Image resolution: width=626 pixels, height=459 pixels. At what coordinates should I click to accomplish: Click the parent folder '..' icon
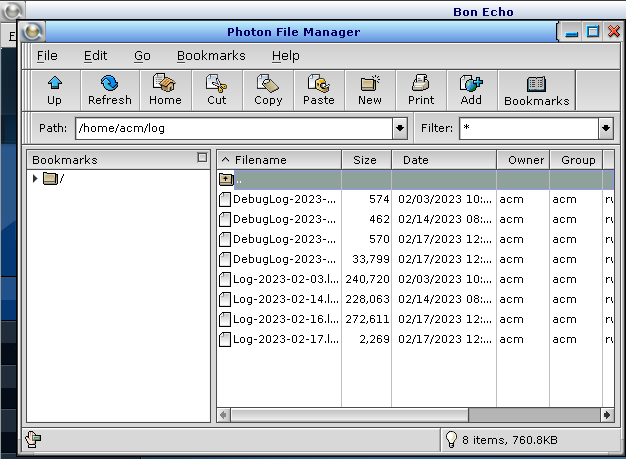point(226,180)
